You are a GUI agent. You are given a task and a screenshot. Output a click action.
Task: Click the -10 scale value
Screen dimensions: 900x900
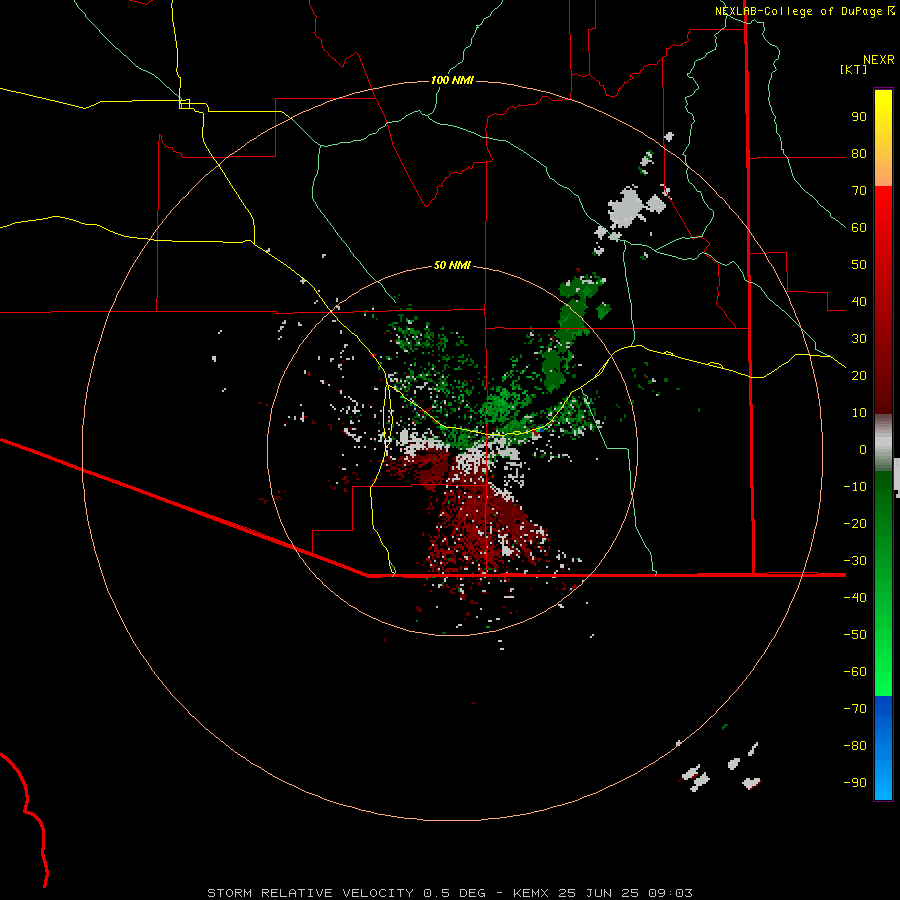pyautogui.click(x=855, y=487)
